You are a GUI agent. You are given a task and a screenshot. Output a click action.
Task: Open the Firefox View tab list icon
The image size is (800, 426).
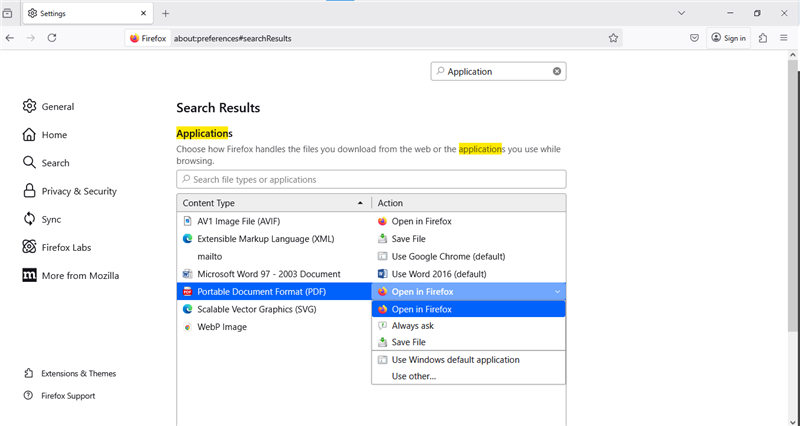point(7,13)
